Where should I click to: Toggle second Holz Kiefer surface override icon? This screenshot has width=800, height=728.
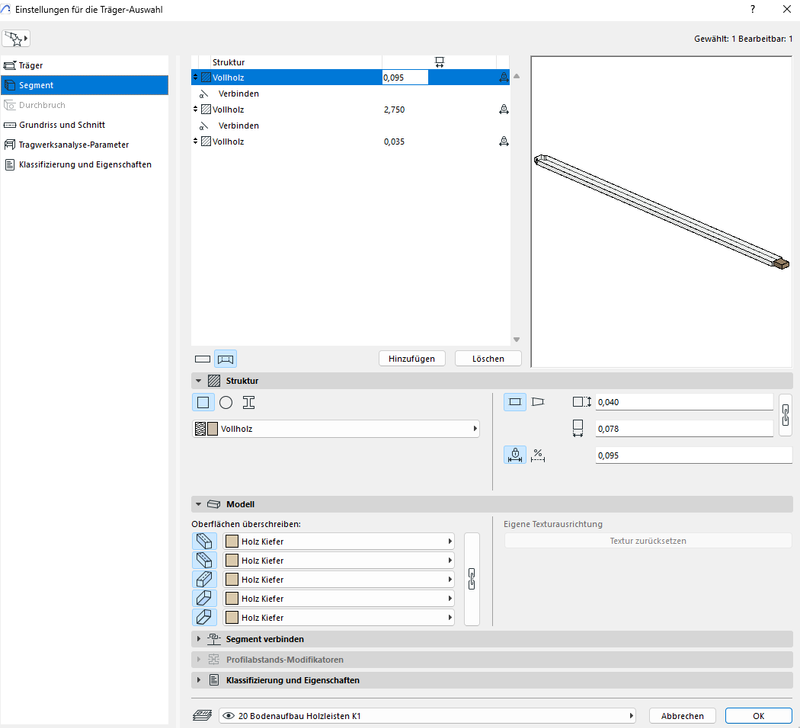(x=204, y=560)
